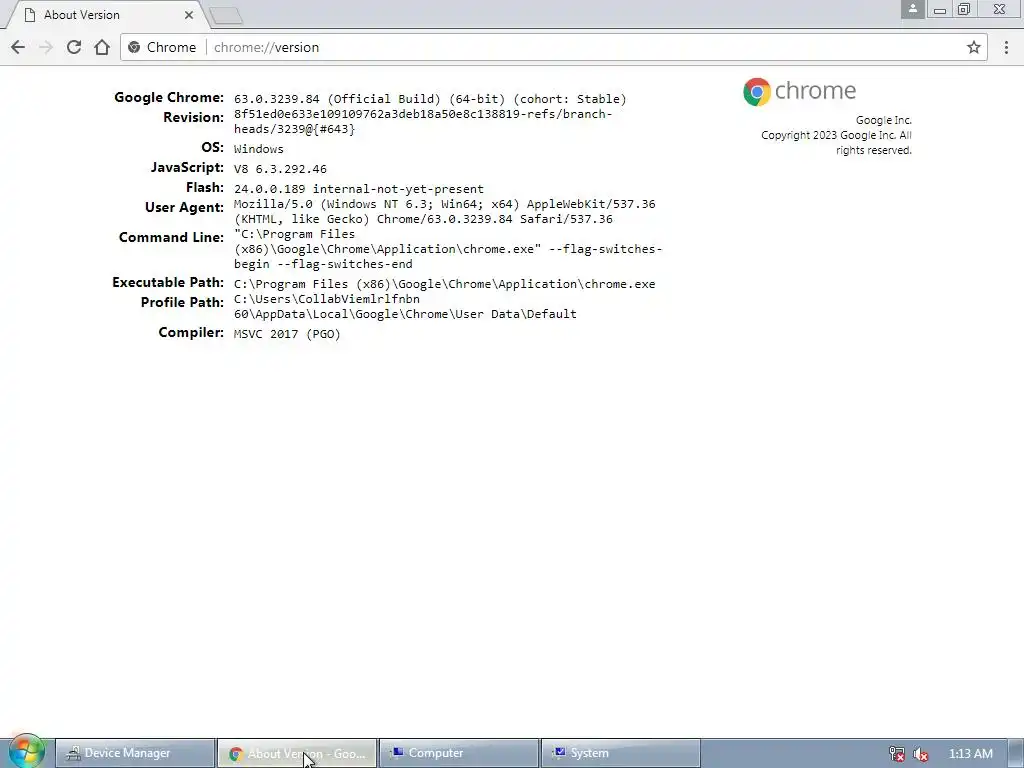Open Chrome's three-dot menu
The image size is (1024, 768).
[x=1006, y=47]
